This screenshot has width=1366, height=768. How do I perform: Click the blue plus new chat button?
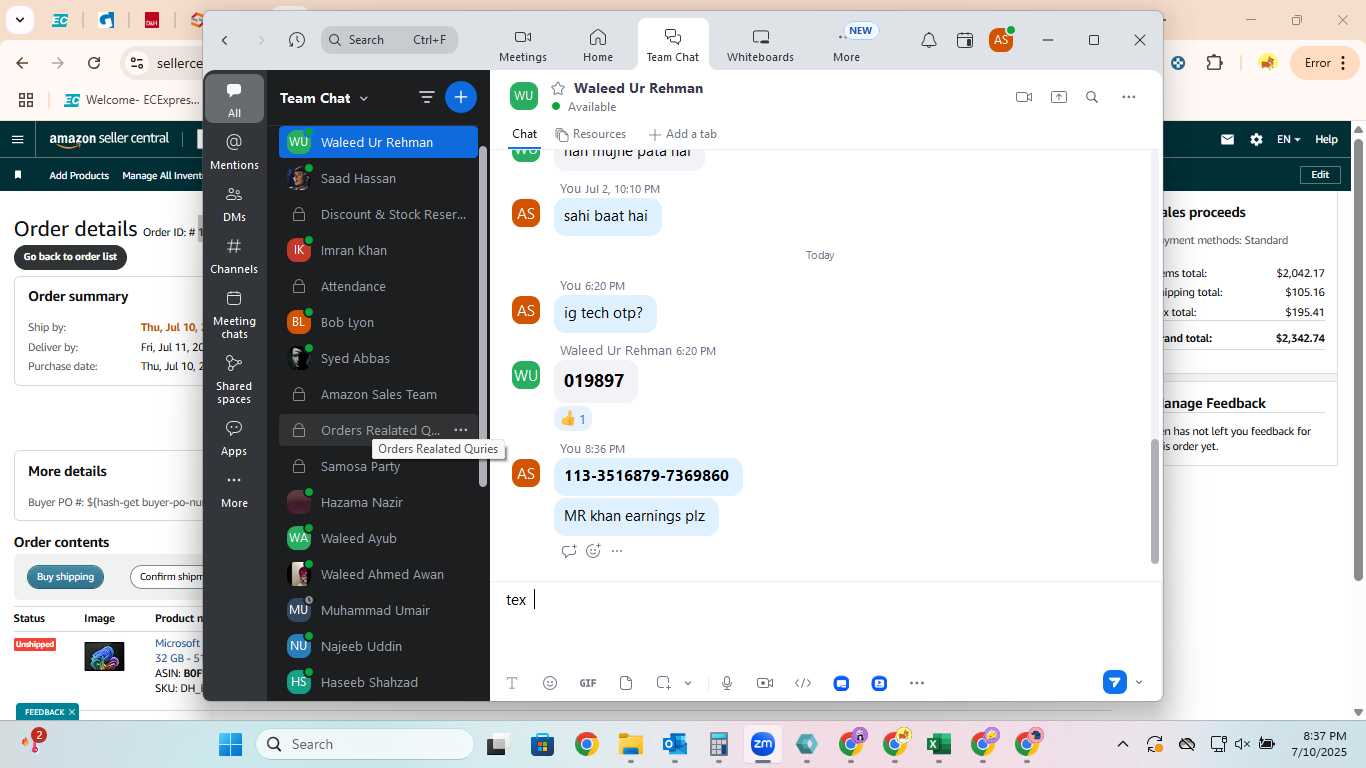(460, 97)
